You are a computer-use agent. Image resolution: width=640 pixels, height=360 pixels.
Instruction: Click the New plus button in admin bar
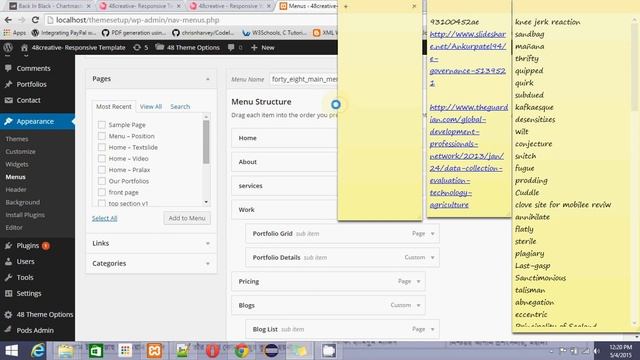pyautogui.click(x=262, y=47)
